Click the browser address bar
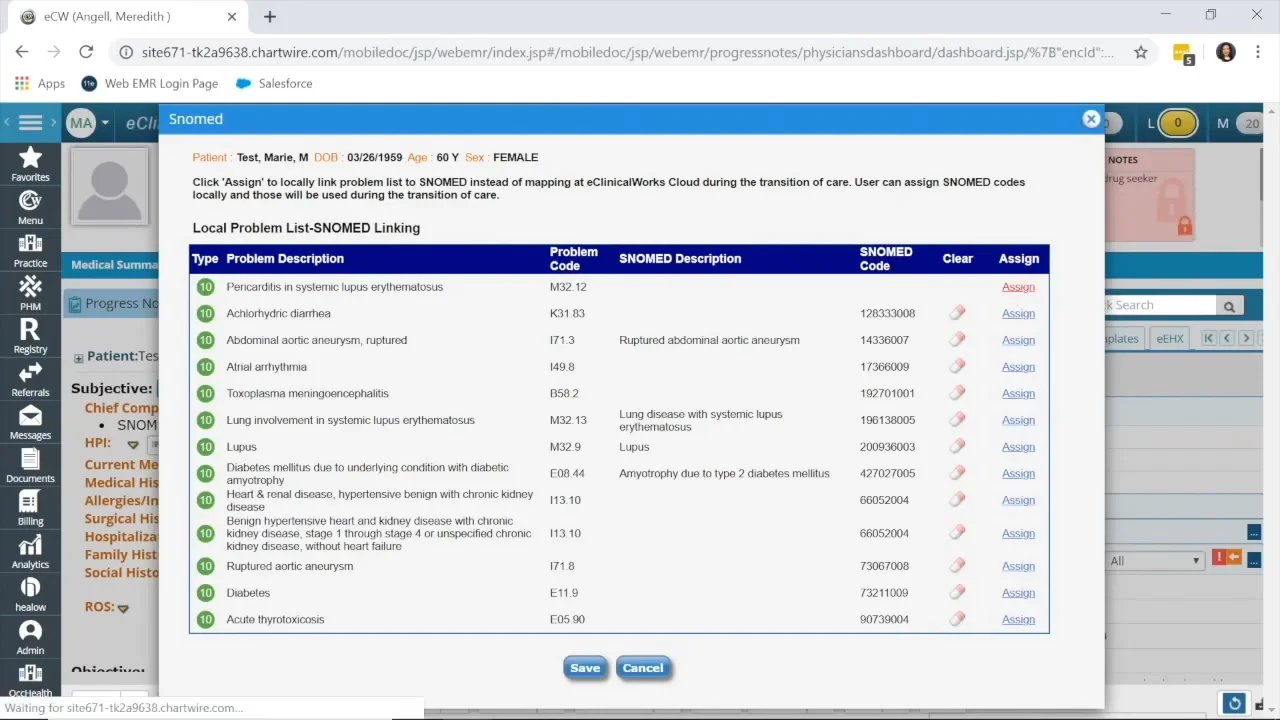 tap(627, 52)
